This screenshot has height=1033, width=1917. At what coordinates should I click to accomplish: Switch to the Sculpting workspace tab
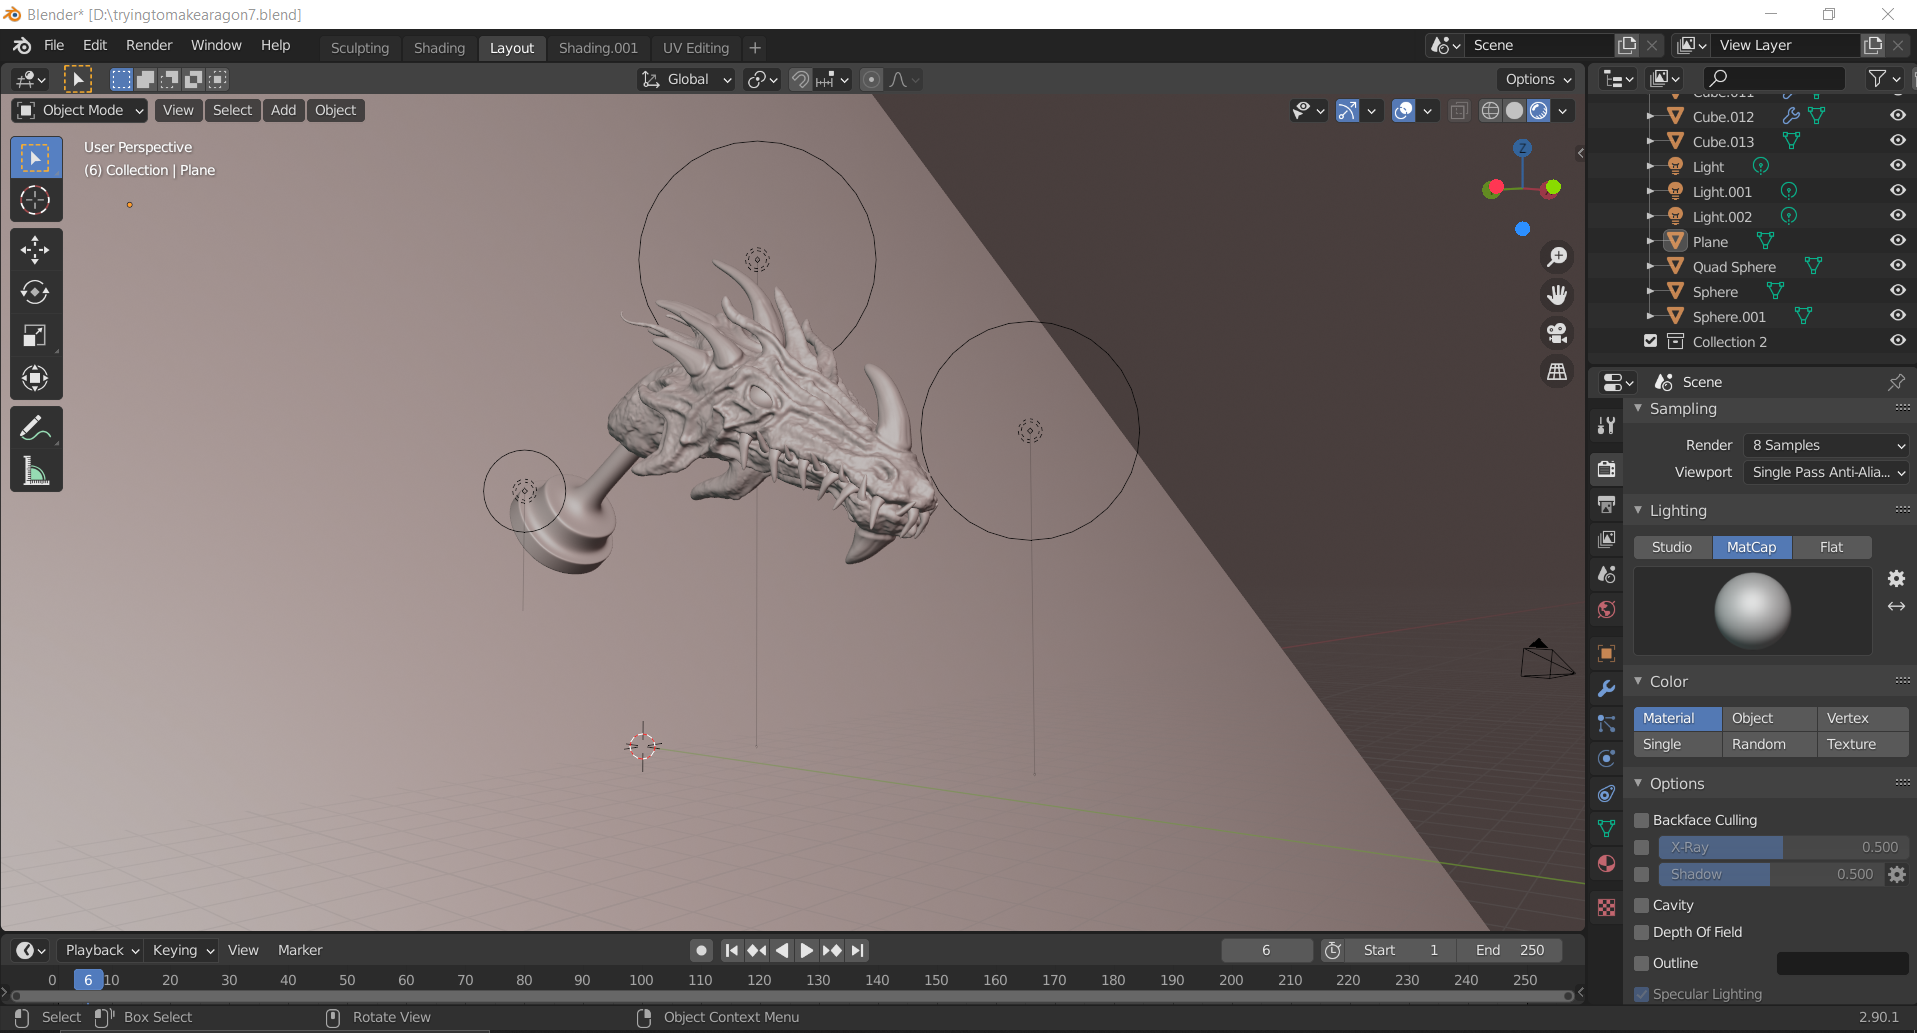pyautogui.click(x=359, y=47)
